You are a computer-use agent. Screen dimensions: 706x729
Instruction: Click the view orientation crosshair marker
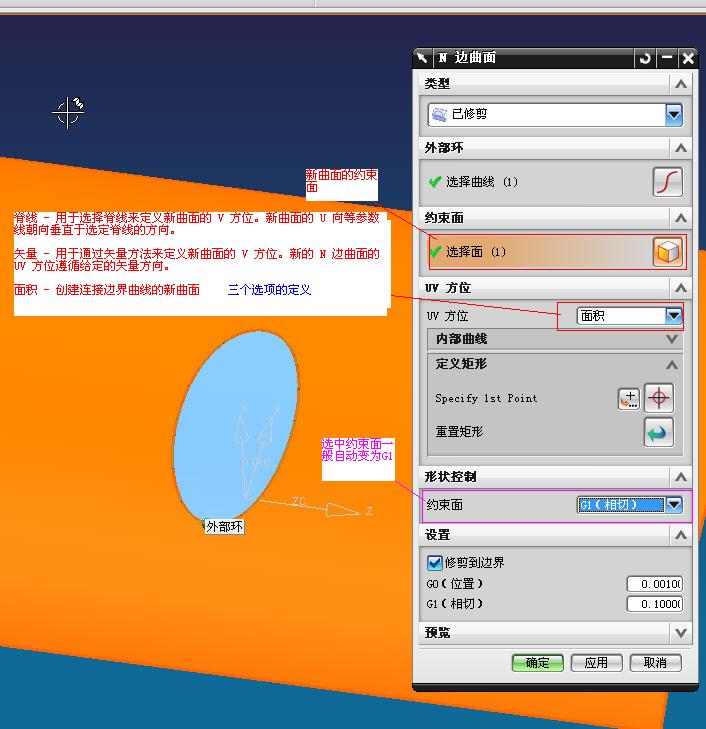[68, 113]
